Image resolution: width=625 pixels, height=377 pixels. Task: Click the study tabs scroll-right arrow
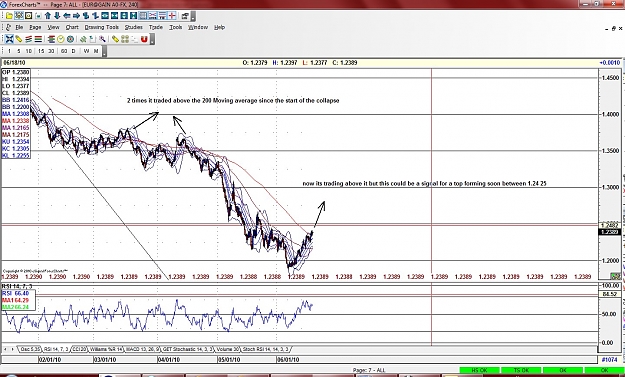[12, 349]
